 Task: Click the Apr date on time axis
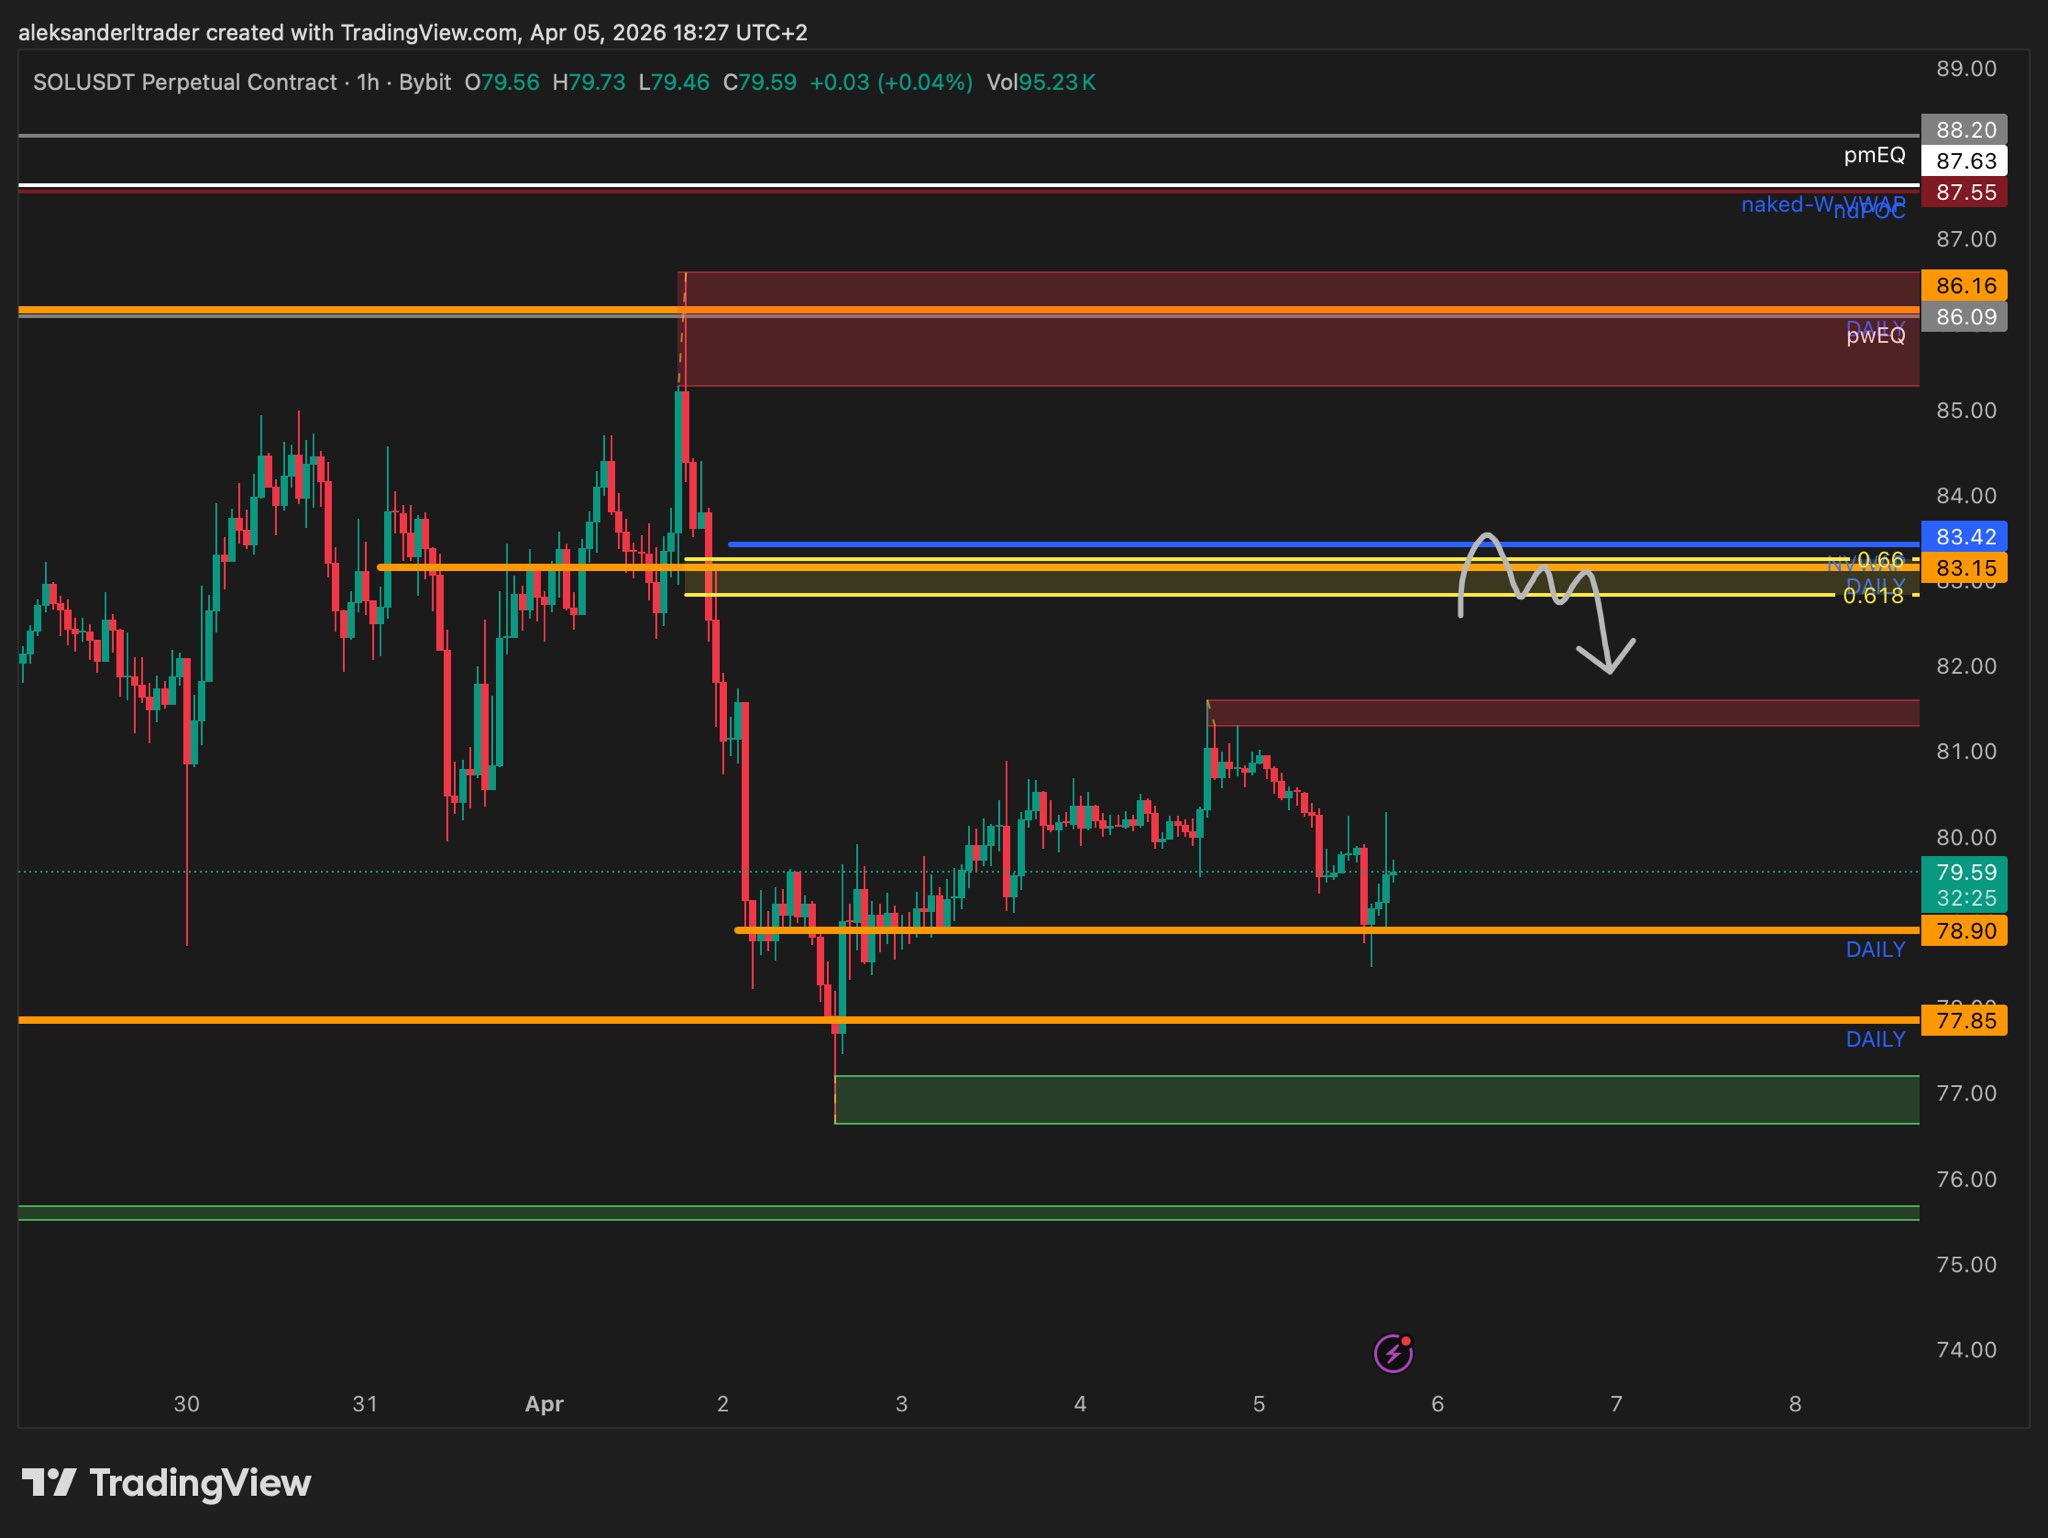(544, 1403)
